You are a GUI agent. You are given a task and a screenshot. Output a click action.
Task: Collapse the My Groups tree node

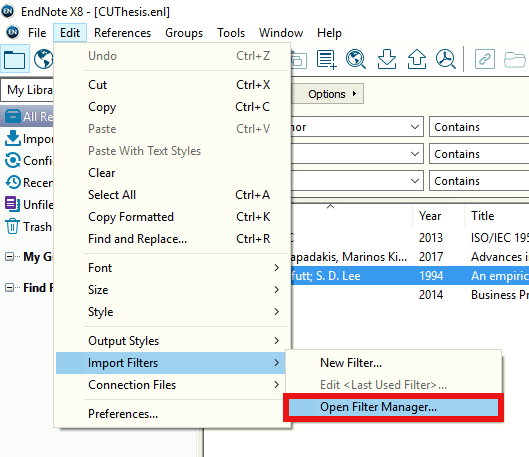point(9,257)
